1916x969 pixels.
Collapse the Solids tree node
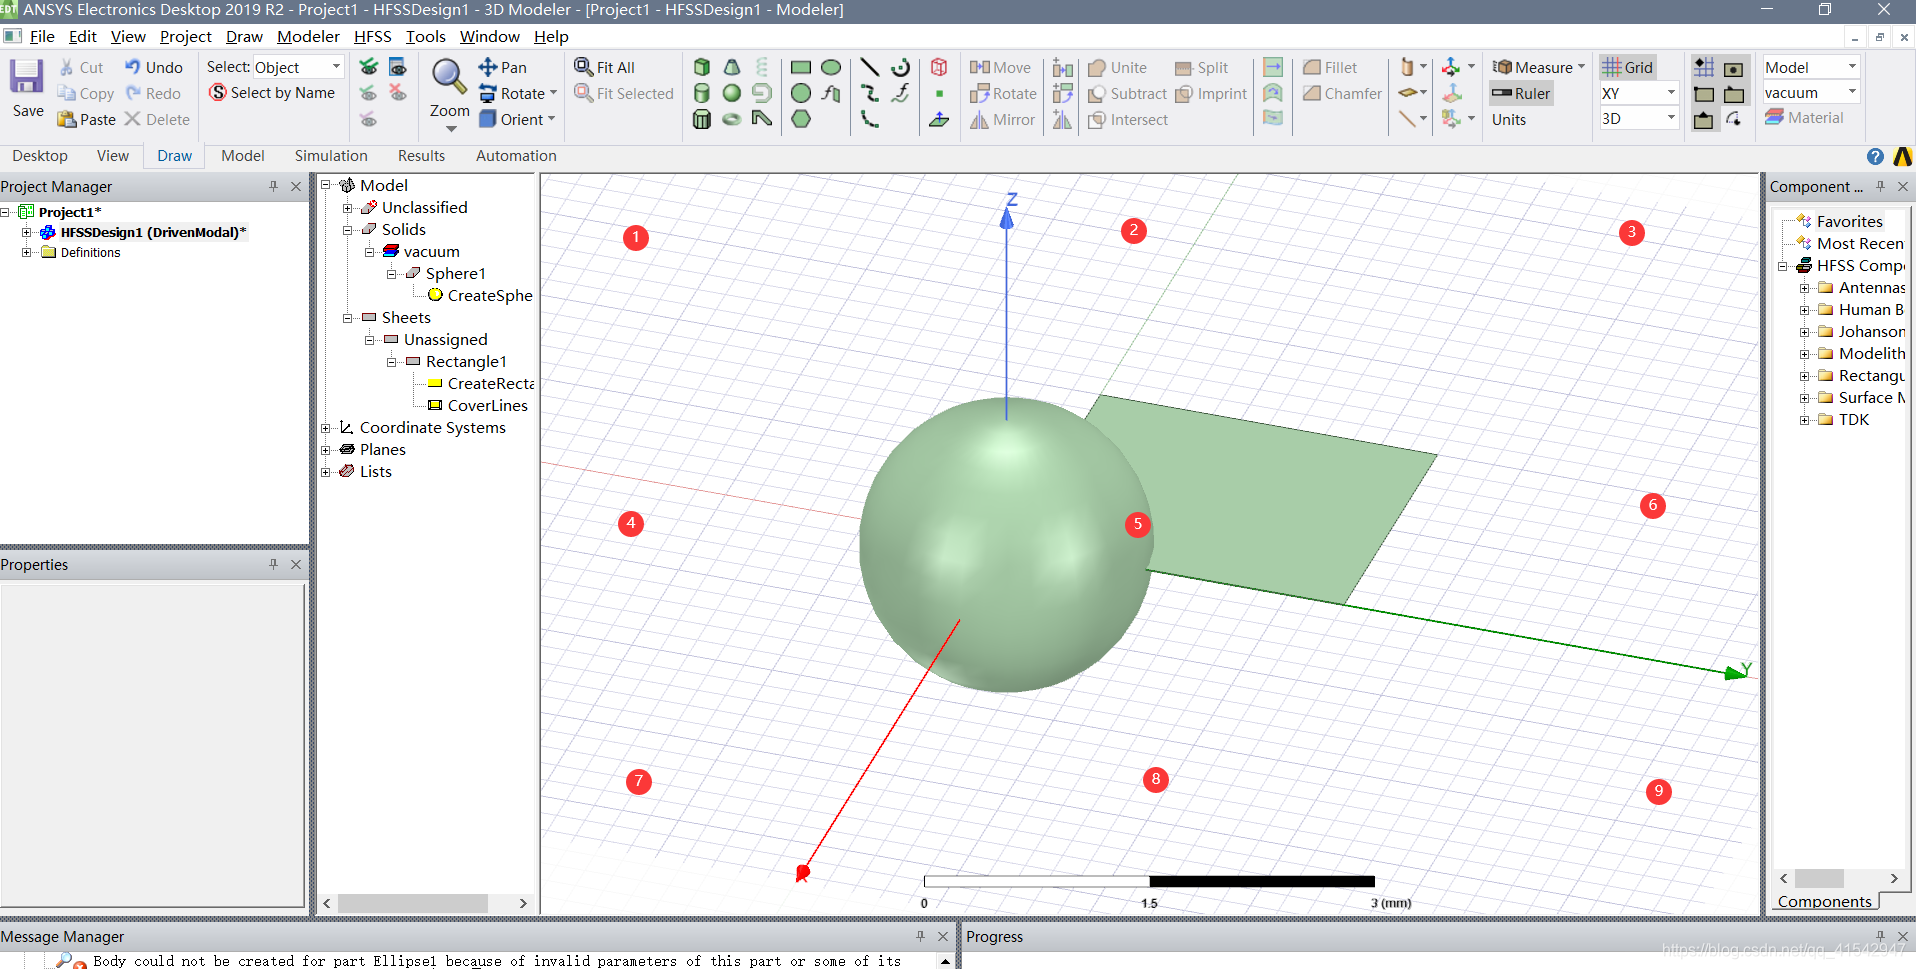(x=348, y=230)
